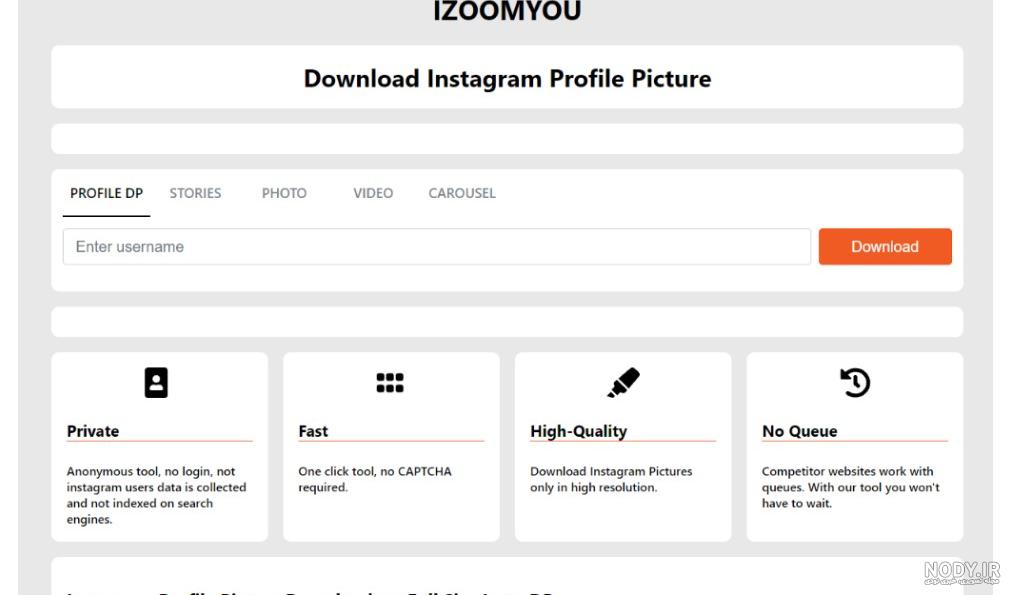Click the Fast grid icon
This screenshot has width=1012, height=595.
390,383
